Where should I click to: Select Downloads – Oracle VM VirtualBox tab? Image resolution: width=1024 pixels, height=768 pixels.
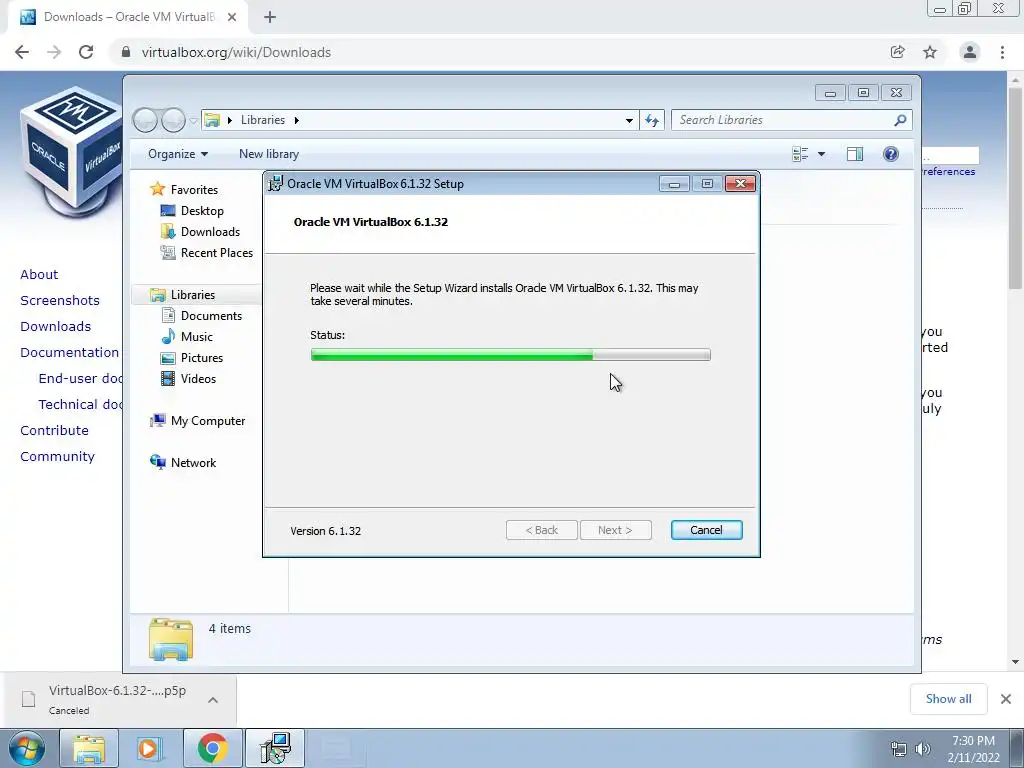pyautogui.click(x=128, y=17)
